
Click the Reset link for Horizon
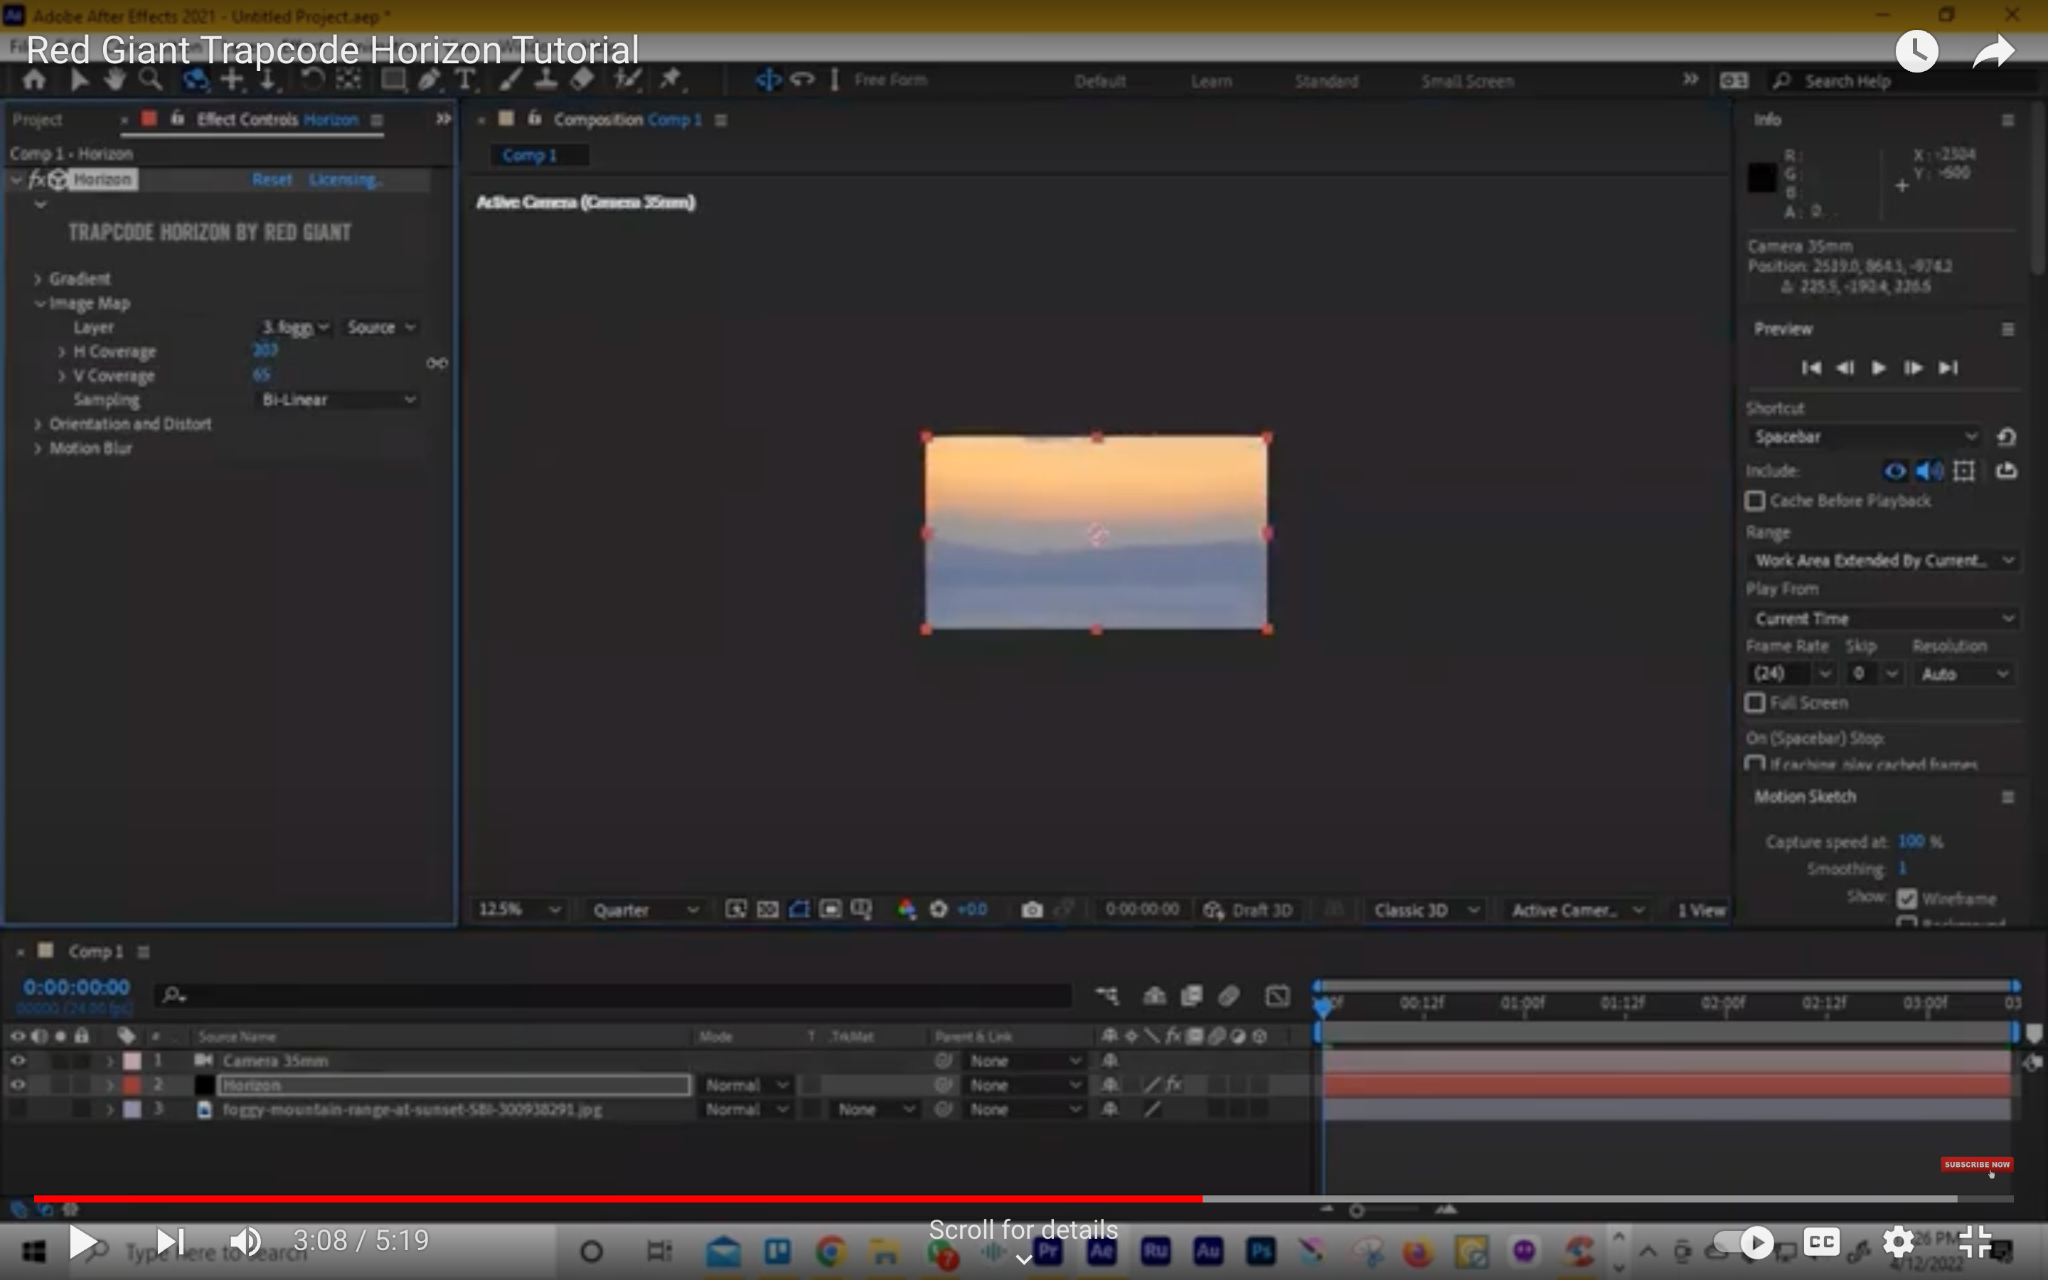pyautogui.click(x=272, y=179)
